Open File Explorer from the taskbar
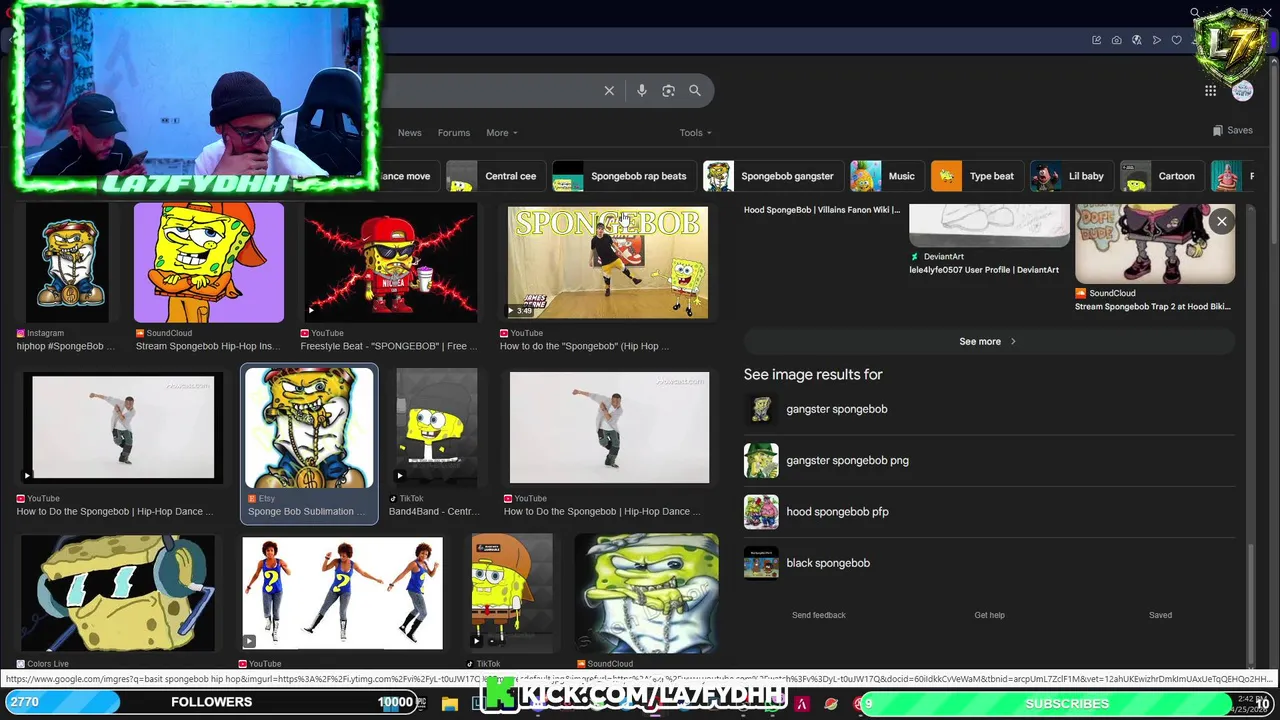The height and width of the screenshot is (720, 1280). coord(450,704)
